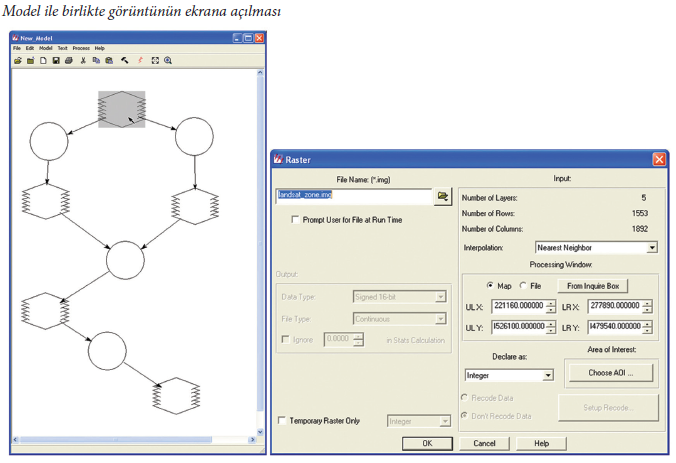Enable Prompt User for File at Run Time

pos(294,220)
